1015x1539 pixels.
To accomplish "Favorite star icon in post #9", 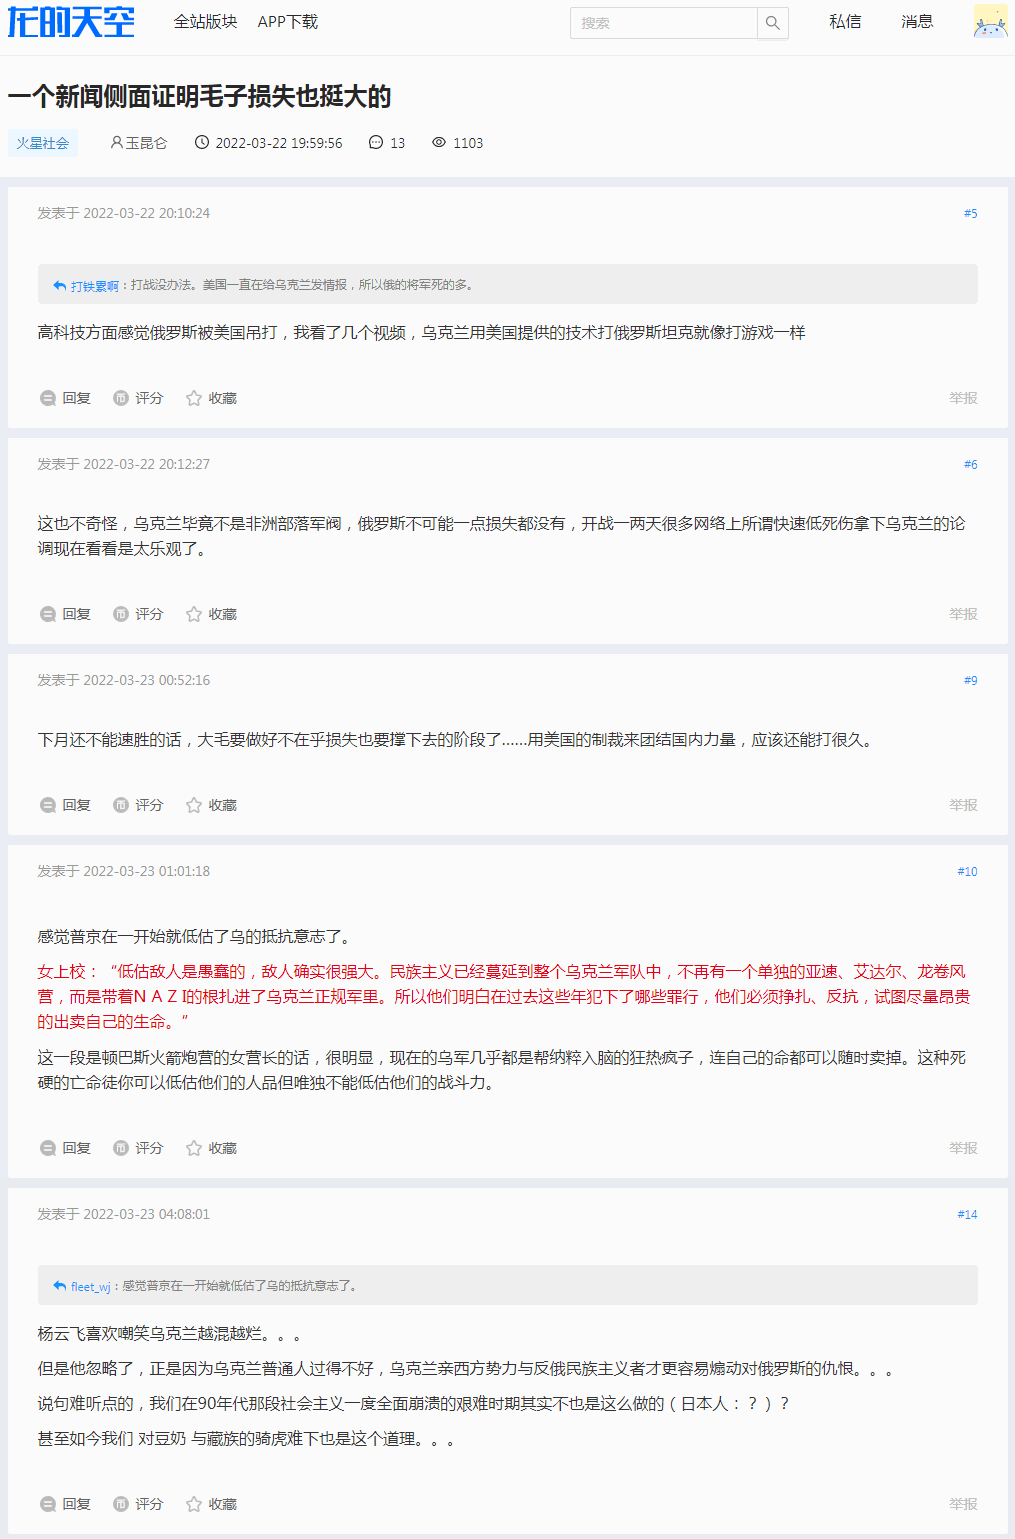I will click(194, 805).
